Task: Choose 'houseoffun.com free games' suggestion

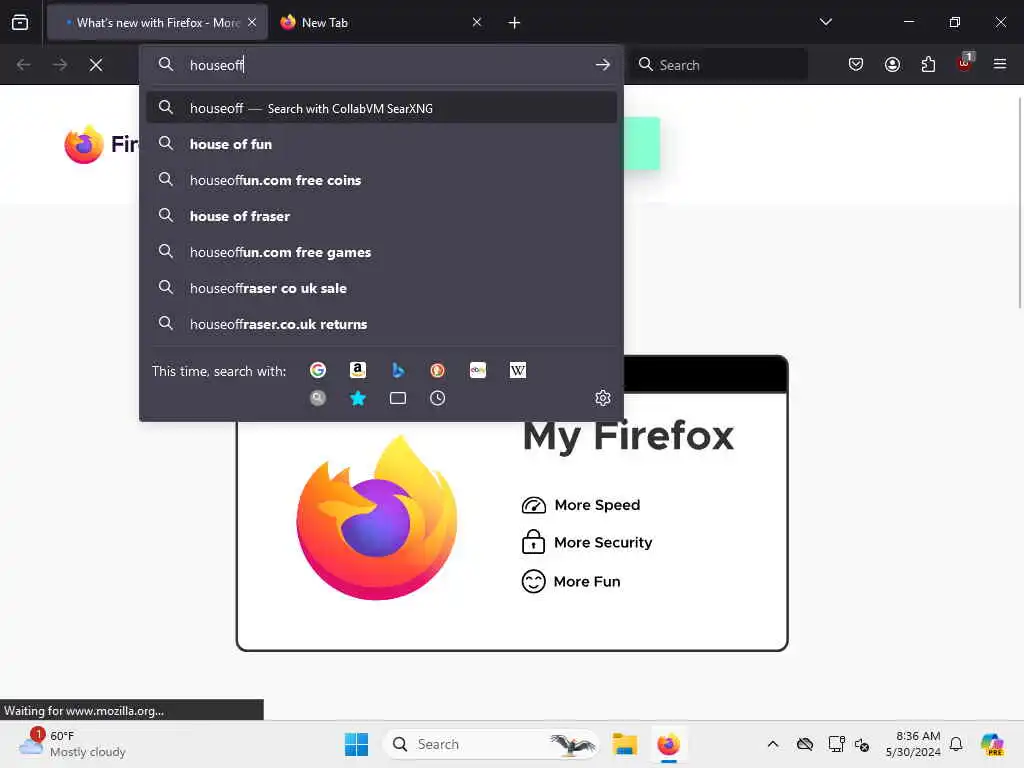Action: [x=381, y=251]
